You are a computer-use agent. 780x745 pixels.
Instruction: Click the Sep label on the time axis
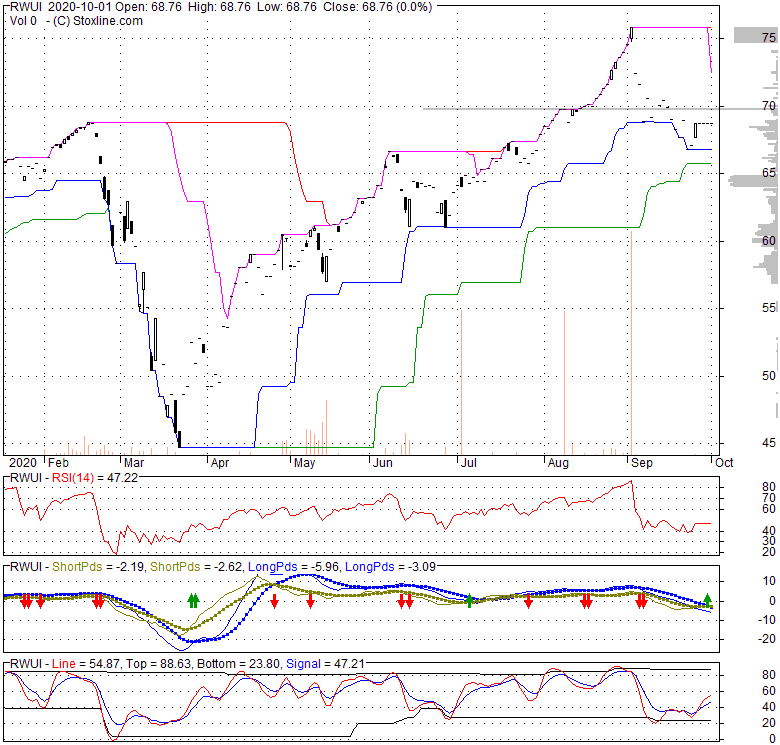[x=642, y=463]
